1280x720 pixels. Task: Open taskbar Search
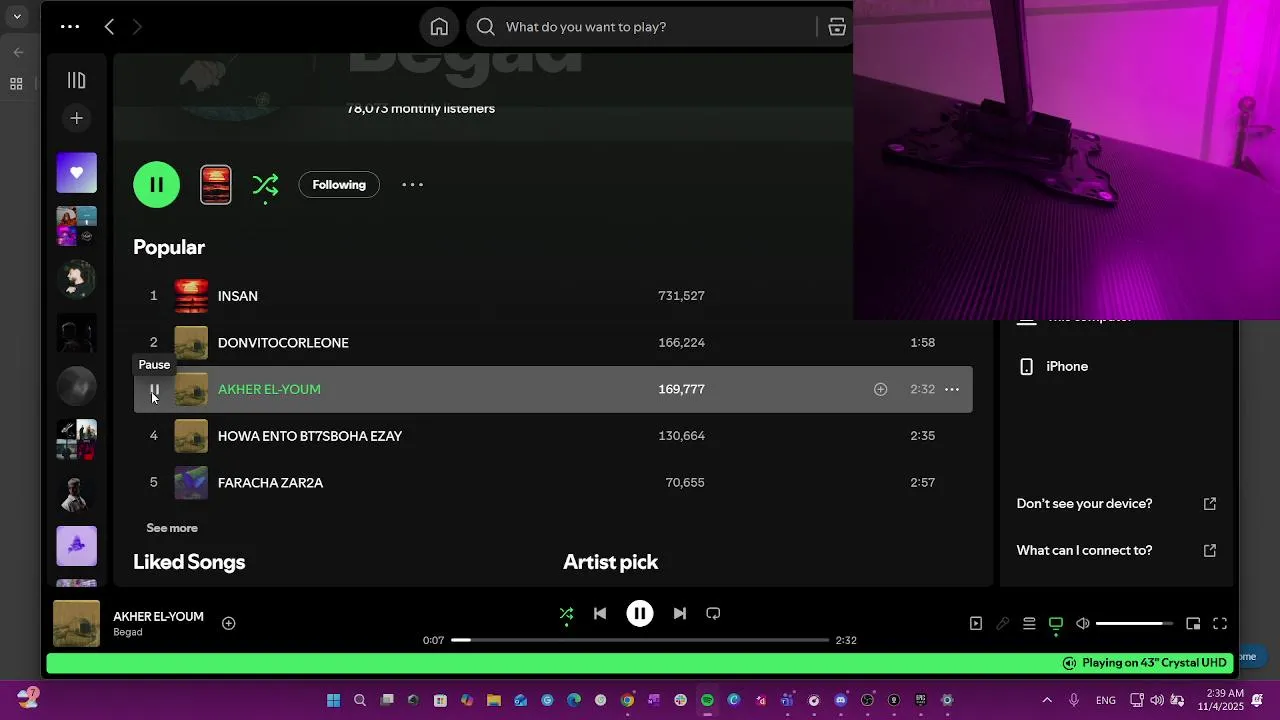[x=360, y=700]
